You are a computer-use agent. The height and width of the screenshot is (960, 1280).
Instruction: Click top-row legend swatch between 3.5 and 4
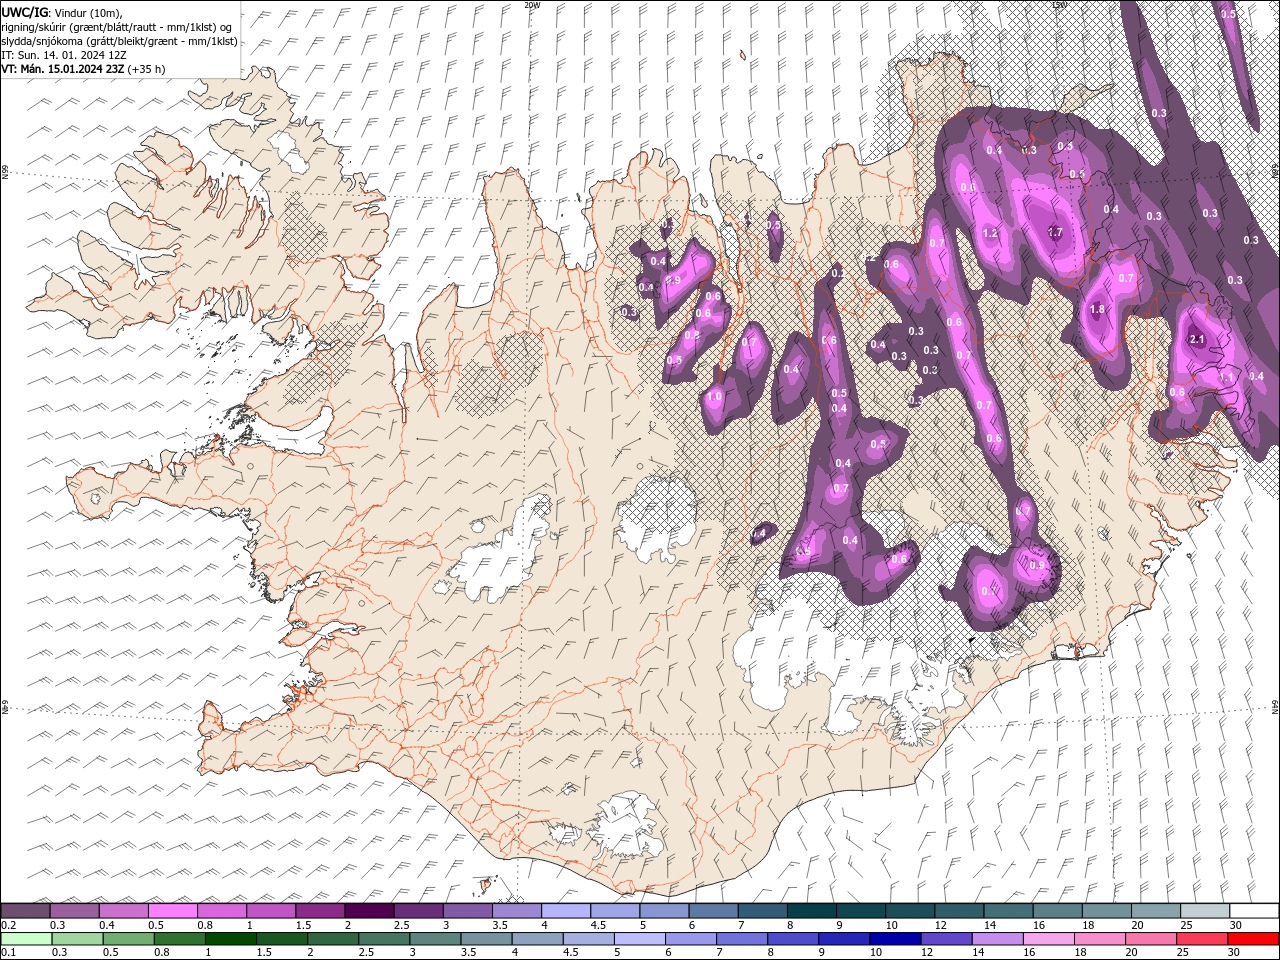click(516, 911)
